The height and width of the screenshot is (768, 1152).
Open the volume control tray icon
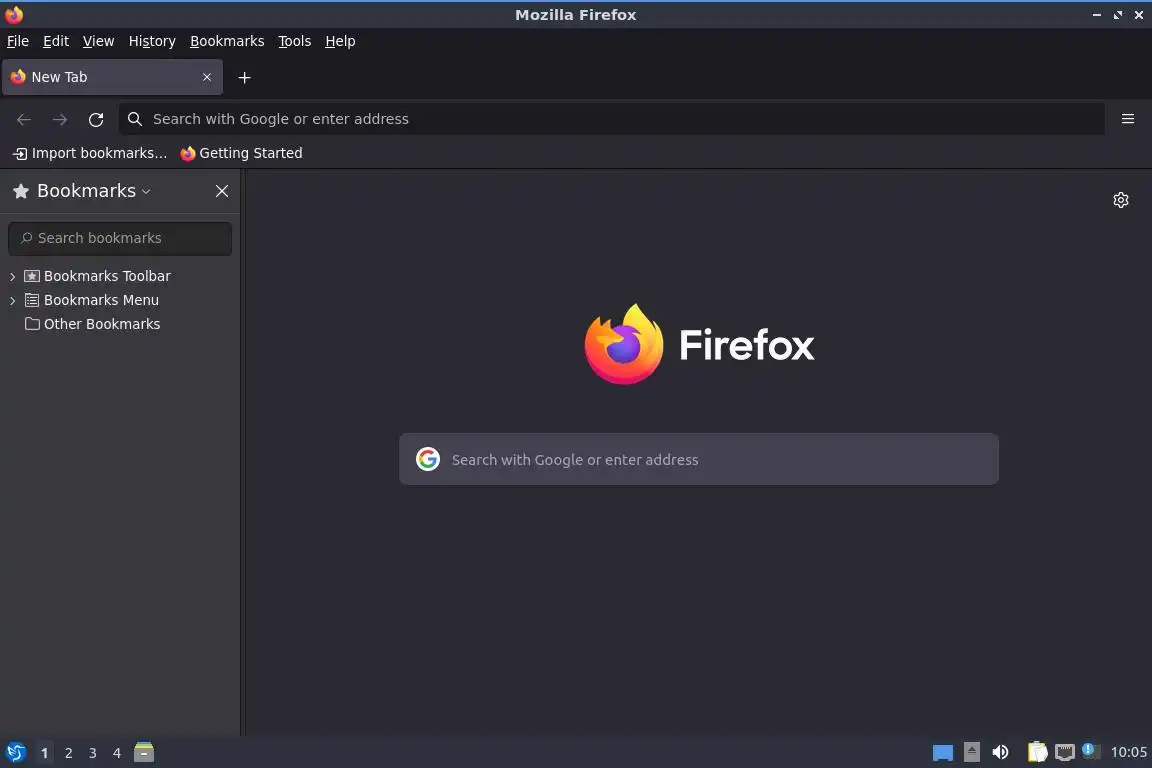(x=1000, y=752)
